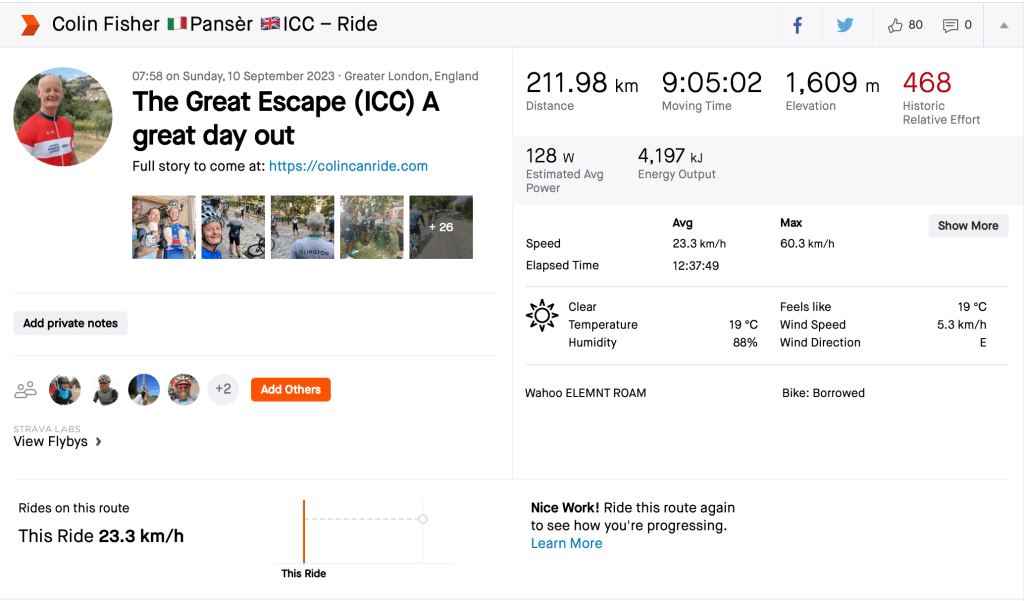
Task: Click the Add Others orange button
Action: (x=290, y=389)
